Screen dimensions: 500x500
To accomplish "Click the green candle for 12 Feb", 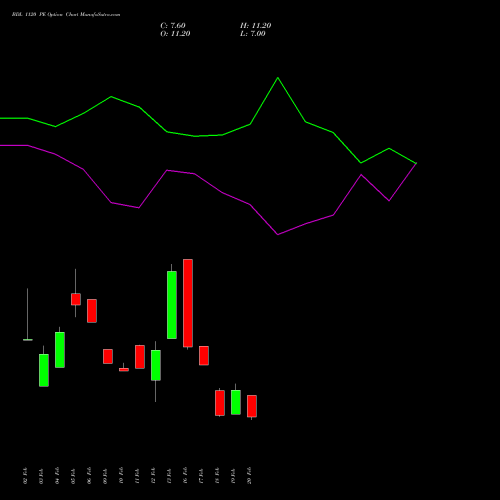I will click(156, 365).
